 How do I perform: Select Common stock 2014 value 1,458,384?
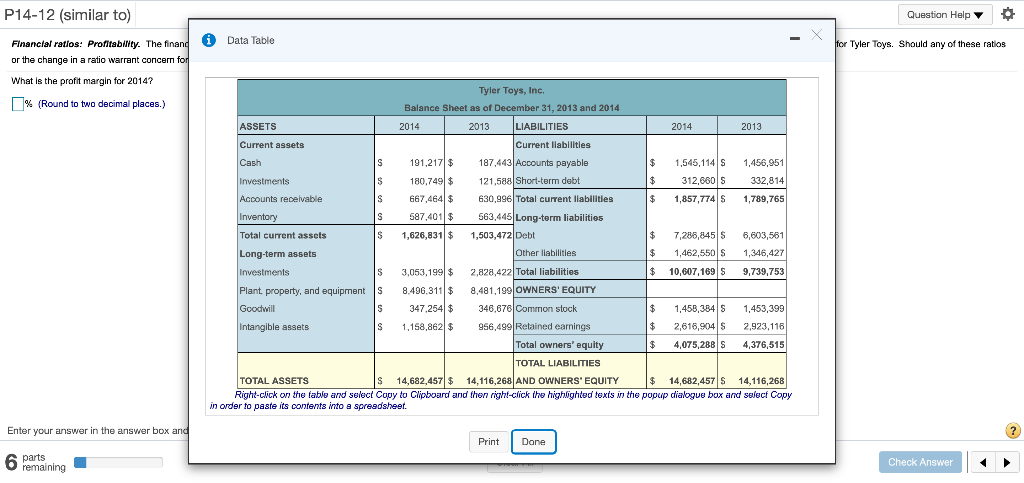point(696,308)
